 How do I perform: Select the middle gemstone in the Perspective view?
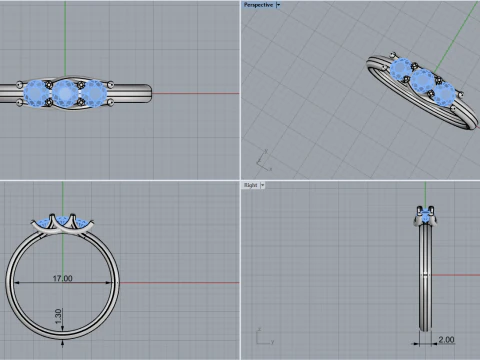tap(422, 81)
